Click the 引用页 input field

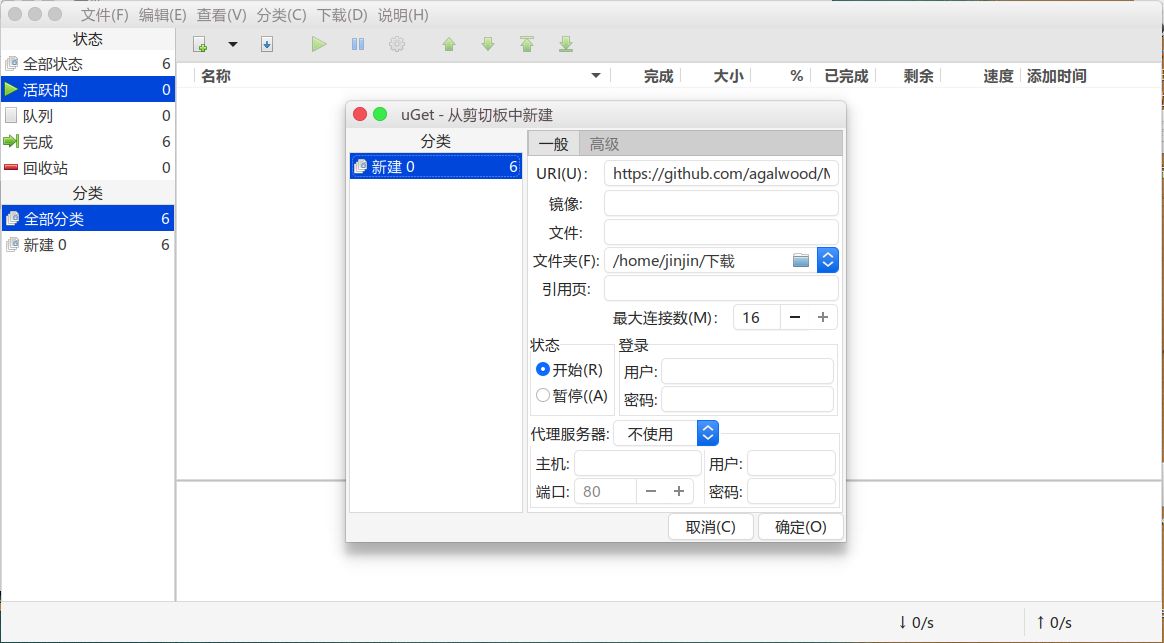pyautogui.click(x=721, y=289)
